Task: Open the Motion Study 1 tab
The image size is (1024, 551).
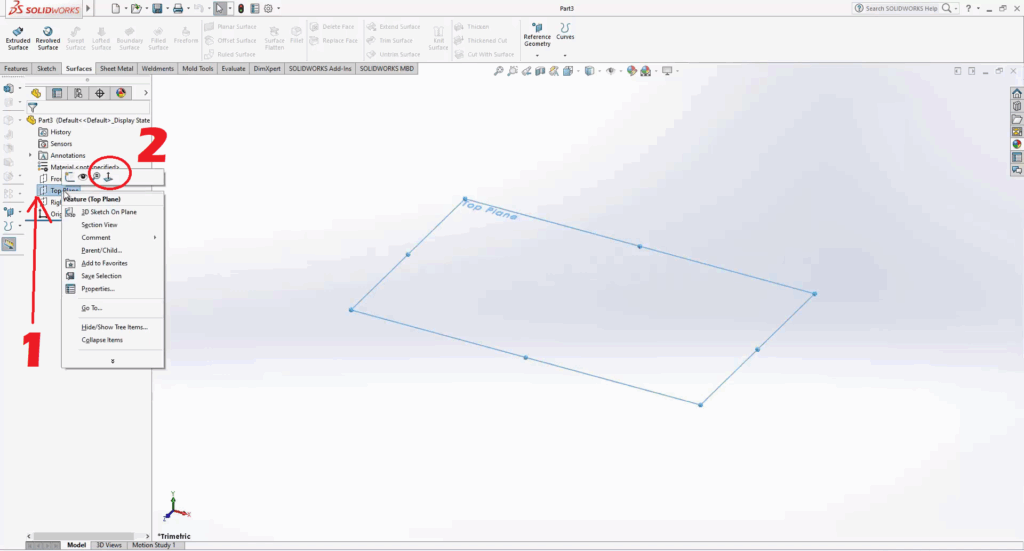Action: (153, 545)
